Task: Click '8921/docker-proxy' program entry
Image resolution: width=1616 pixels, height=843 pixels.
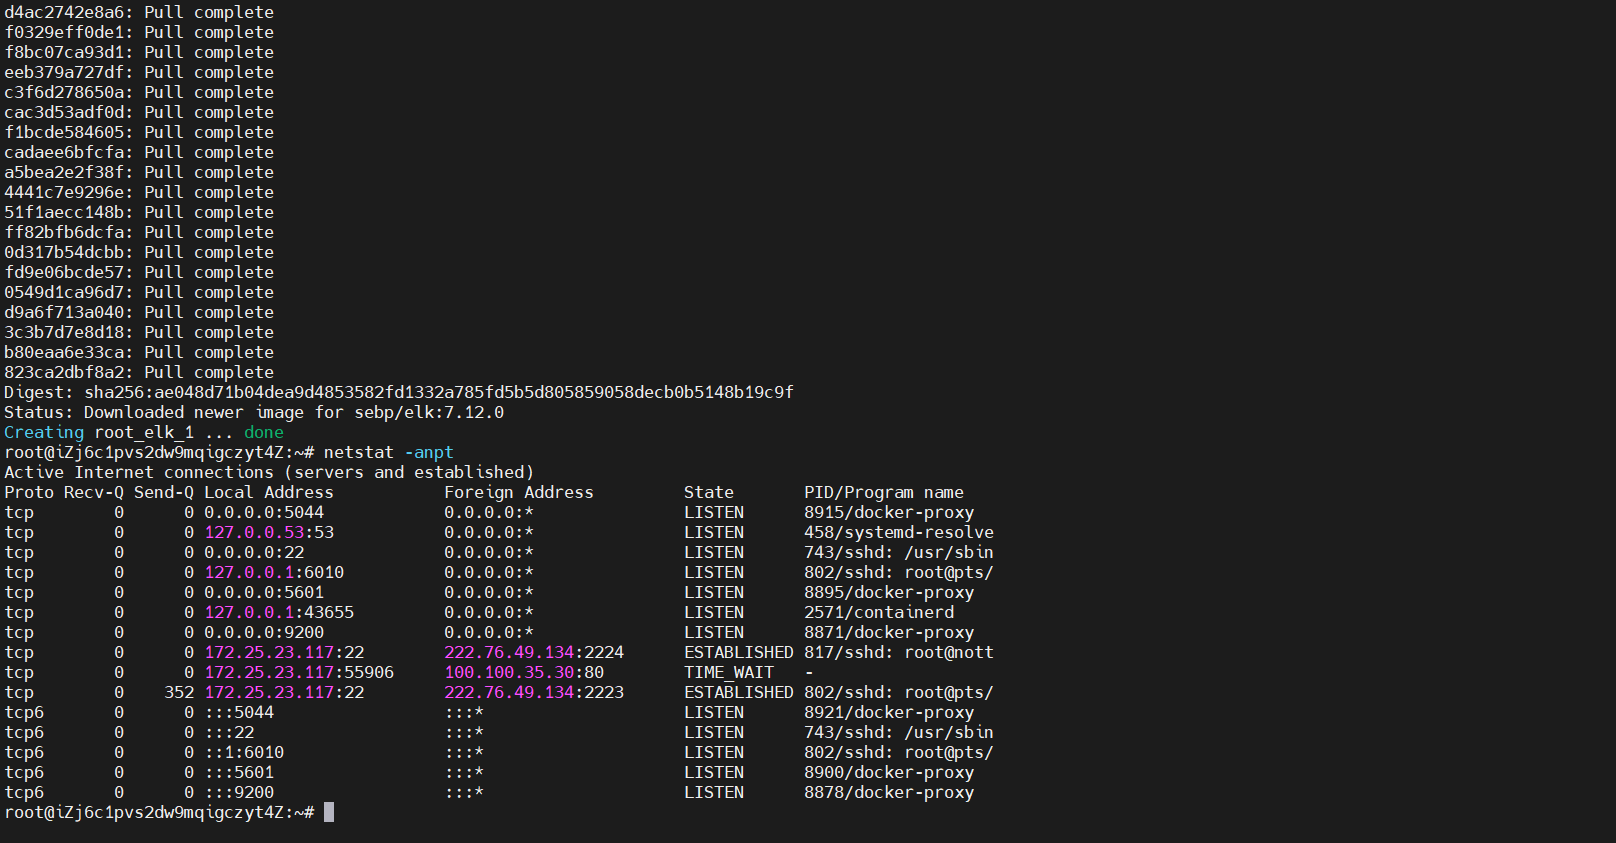Action: pos(889,712)
